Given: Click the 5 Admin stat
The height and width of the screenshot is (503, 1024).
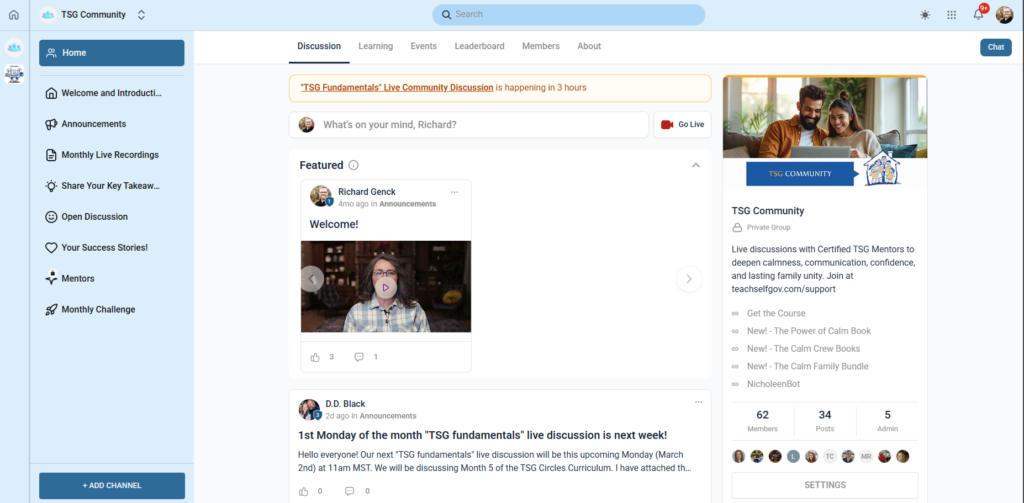Looking at the screenshot, I should [888, 421].
